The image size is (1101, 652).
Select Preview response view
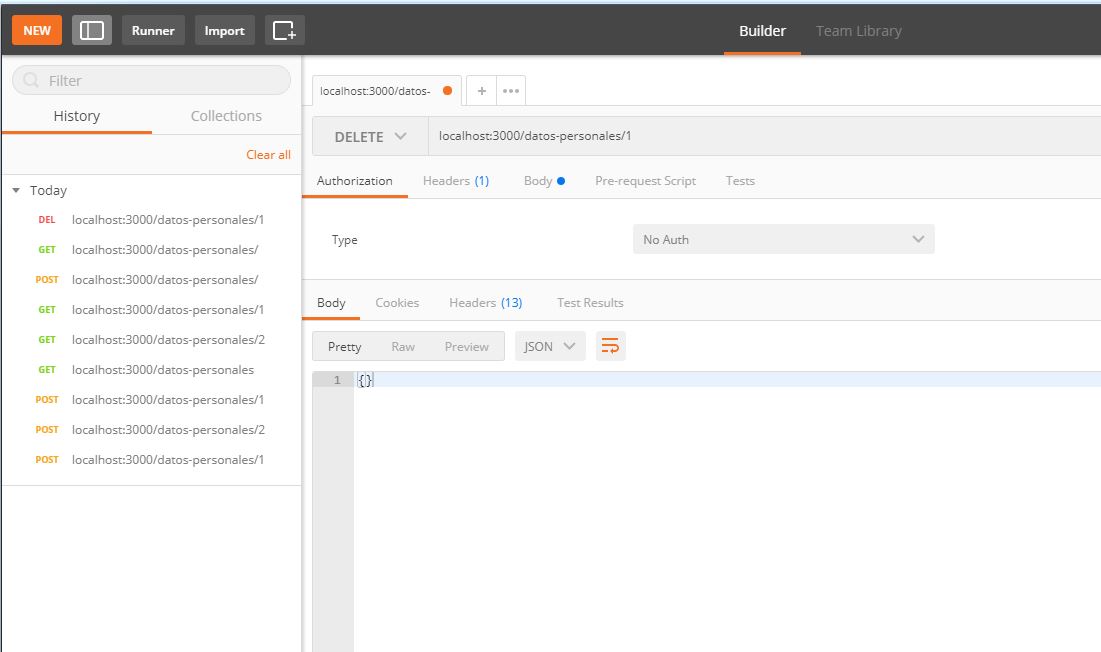tap(466, 346)
